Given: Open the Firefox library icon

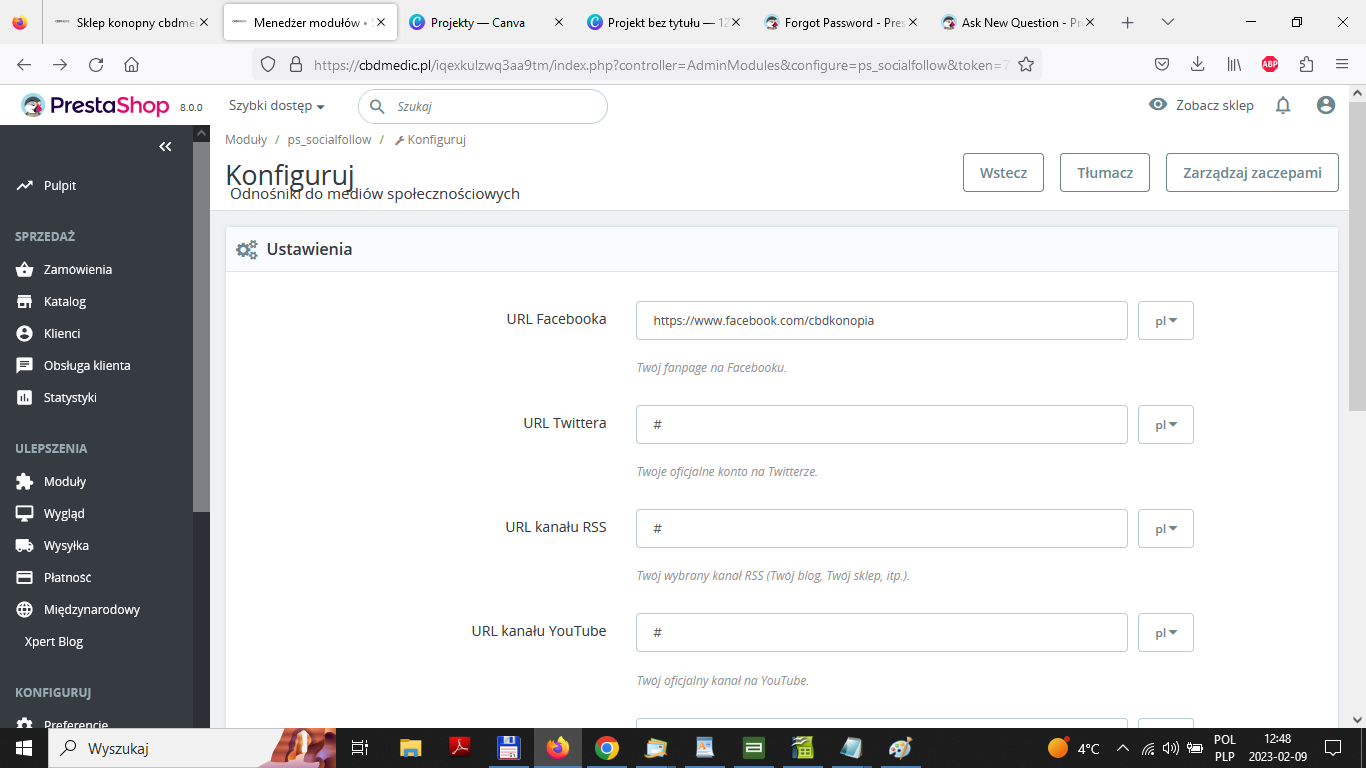Looking at the screenshot, I should [1234, 64].
